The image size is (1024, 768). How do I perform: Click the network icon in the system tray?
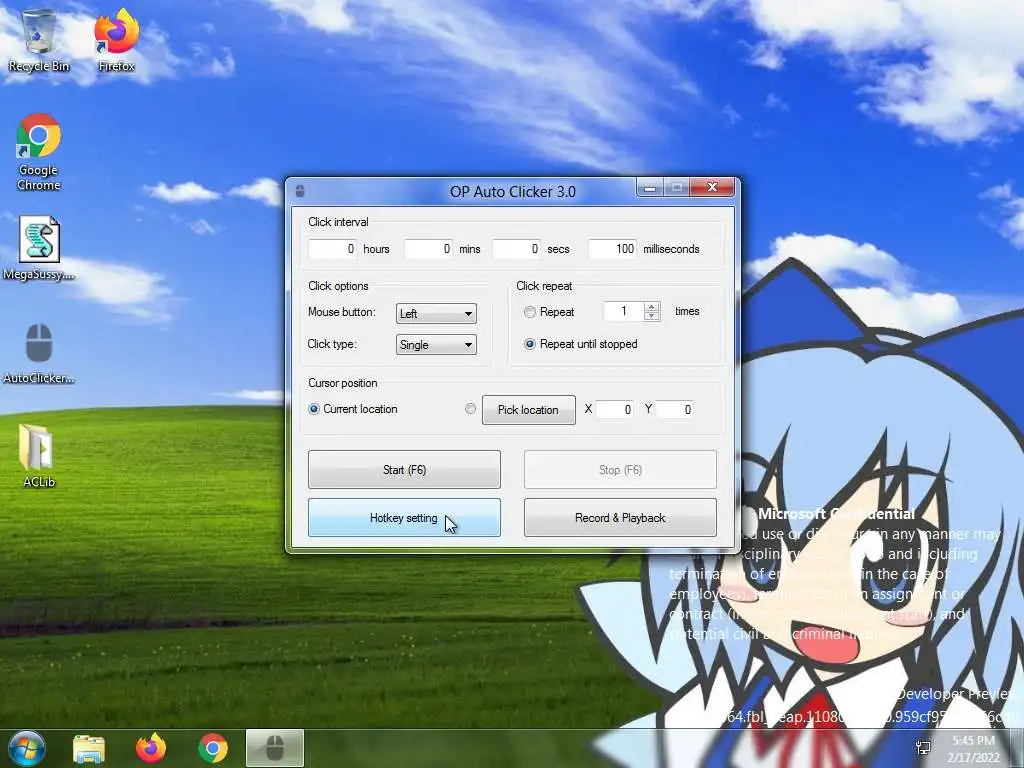click(x=923, y=748)
